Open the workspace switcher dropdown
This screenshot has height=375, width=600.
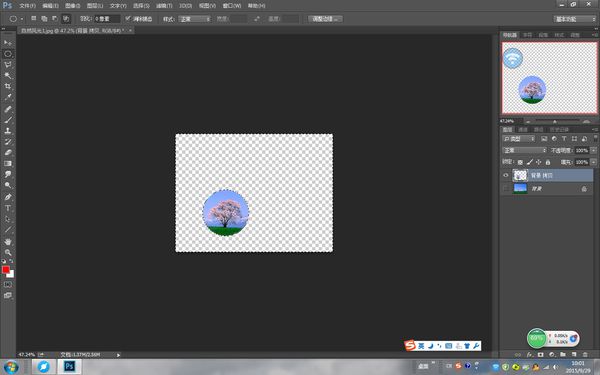pos(575,19)
